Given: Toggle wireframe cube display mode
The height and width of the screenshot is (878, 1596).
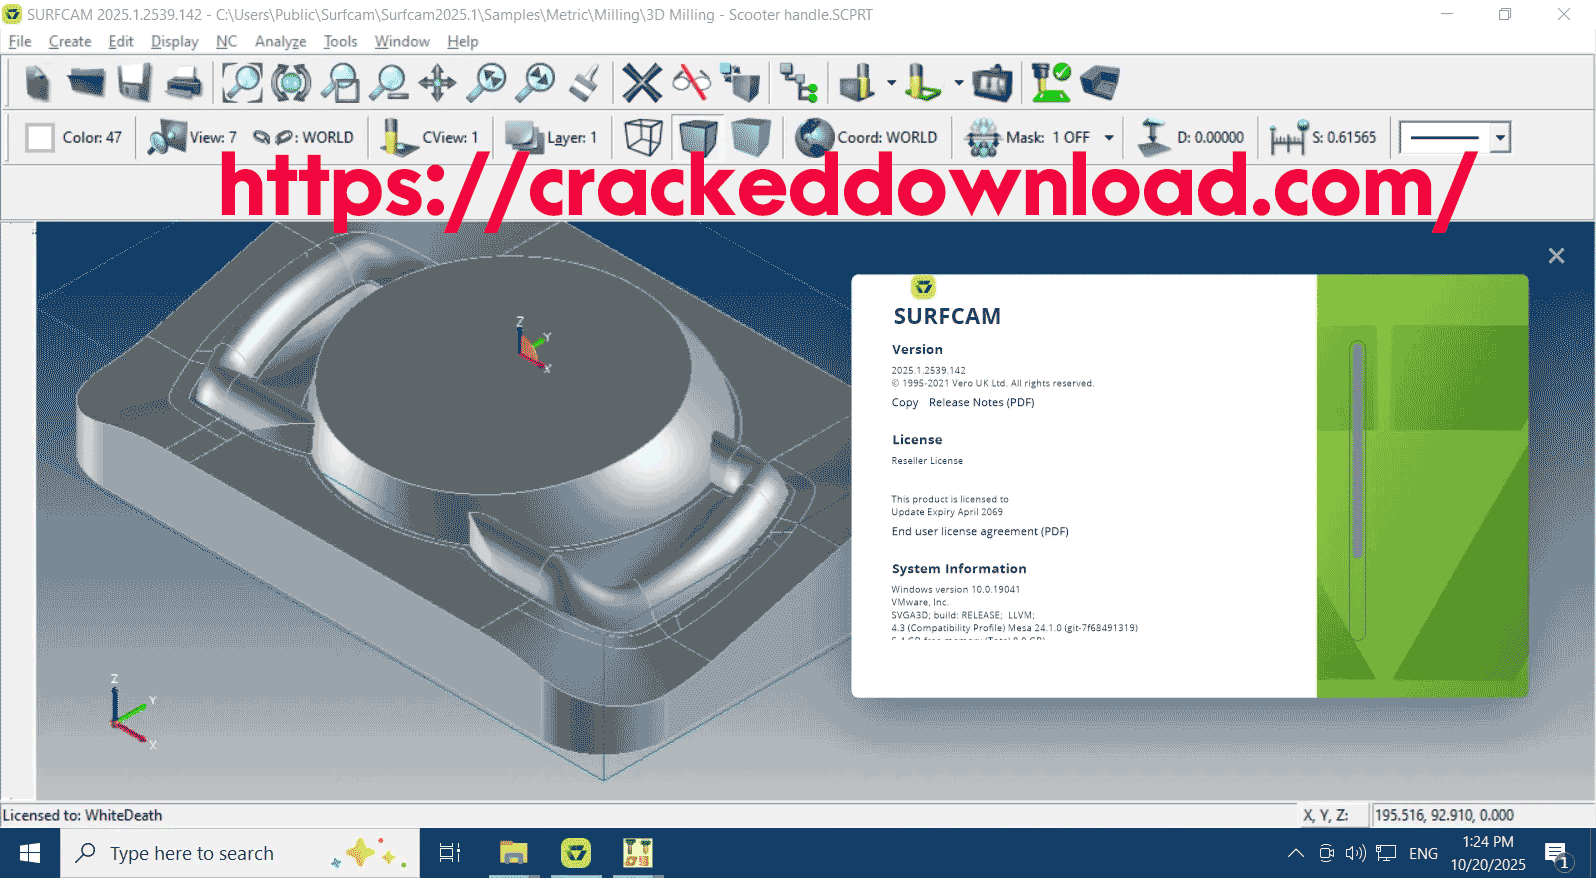Looking at the screenshot, I should pyautogui.click(x=643, y=137).
